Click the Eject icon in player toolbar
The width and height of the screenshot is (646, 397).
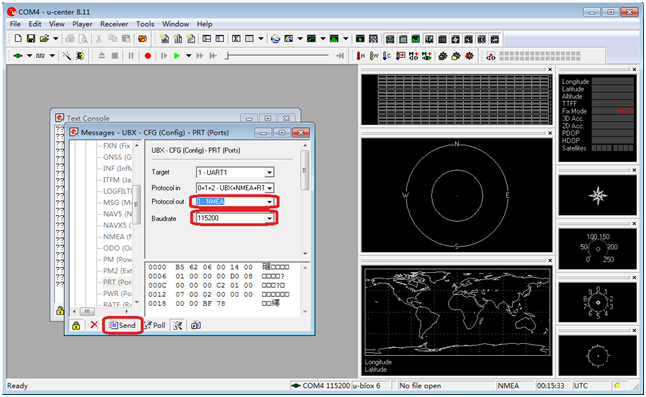(102, 56)
